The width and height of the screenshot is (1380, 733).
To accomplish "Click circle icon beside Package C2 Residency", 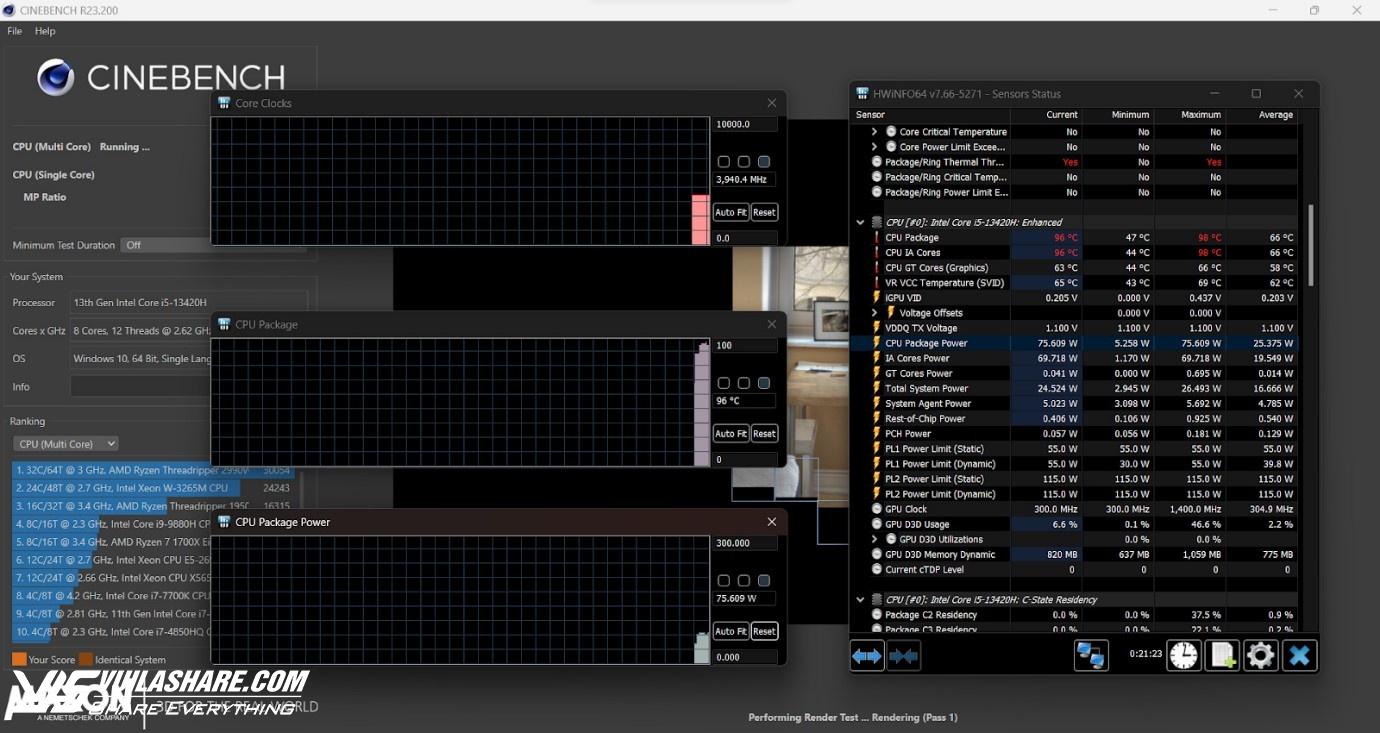I will (x=877, y=615).
